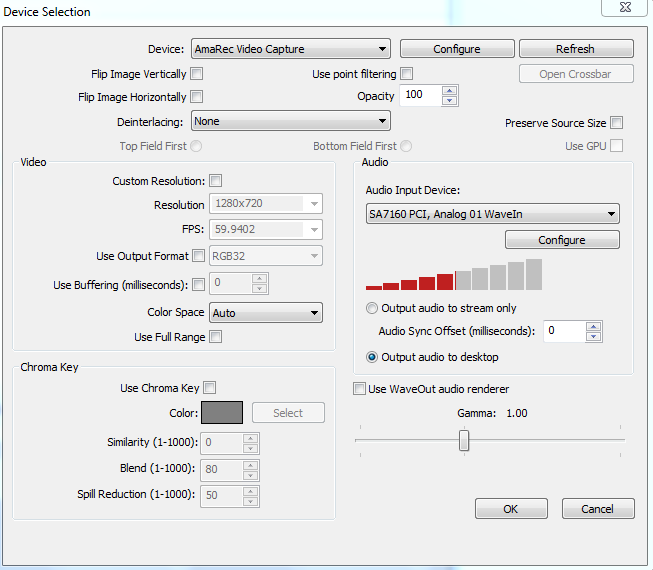Click the Select color button

(x=288, y=413)
